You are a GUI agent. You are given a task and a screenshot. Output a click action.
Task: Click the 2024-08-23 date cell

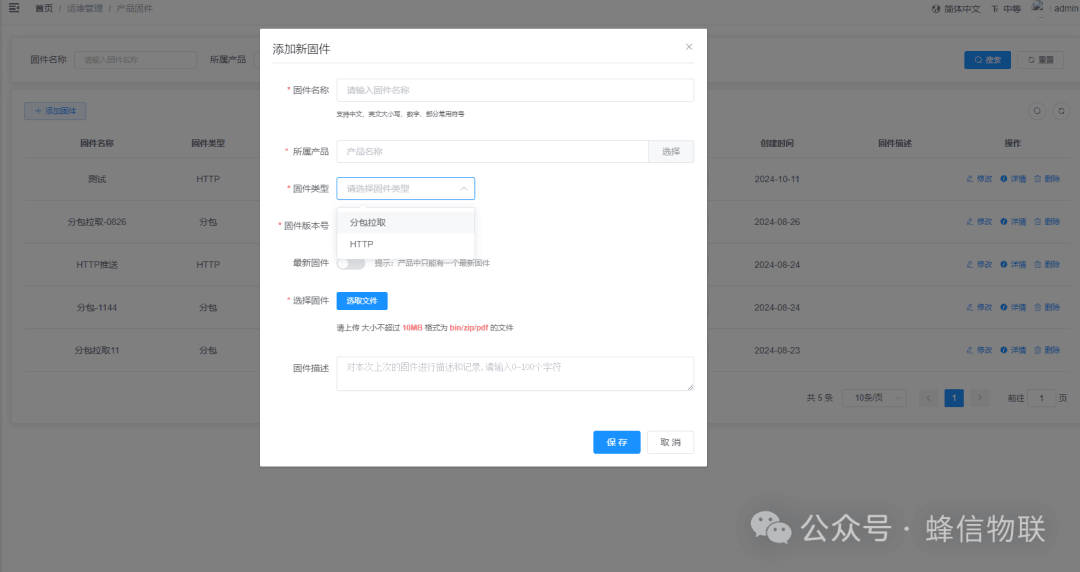point(777,350)
